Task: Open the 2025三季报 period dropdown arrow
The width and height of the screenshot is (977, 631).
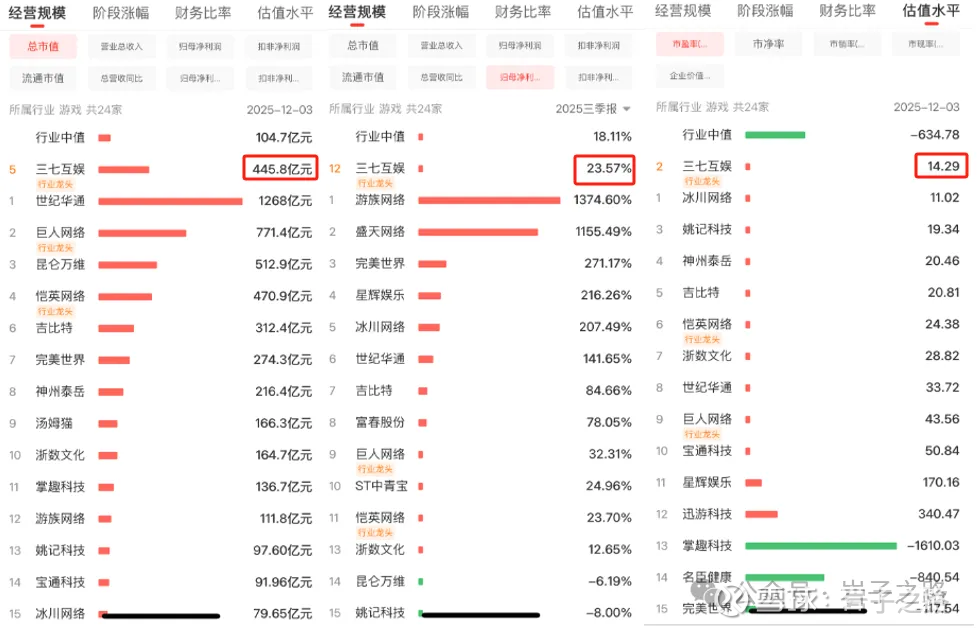Action: point(627,109)
